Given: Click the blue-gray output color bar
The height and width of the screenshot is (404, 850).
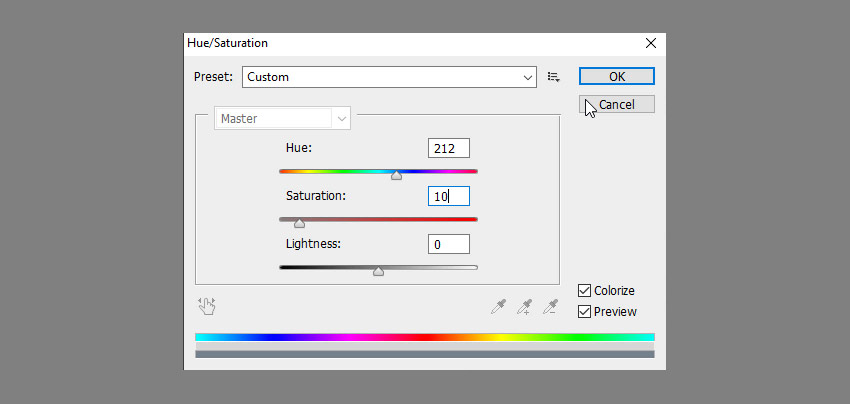Looking at the screenshot, I should click(x=424, y=354).
